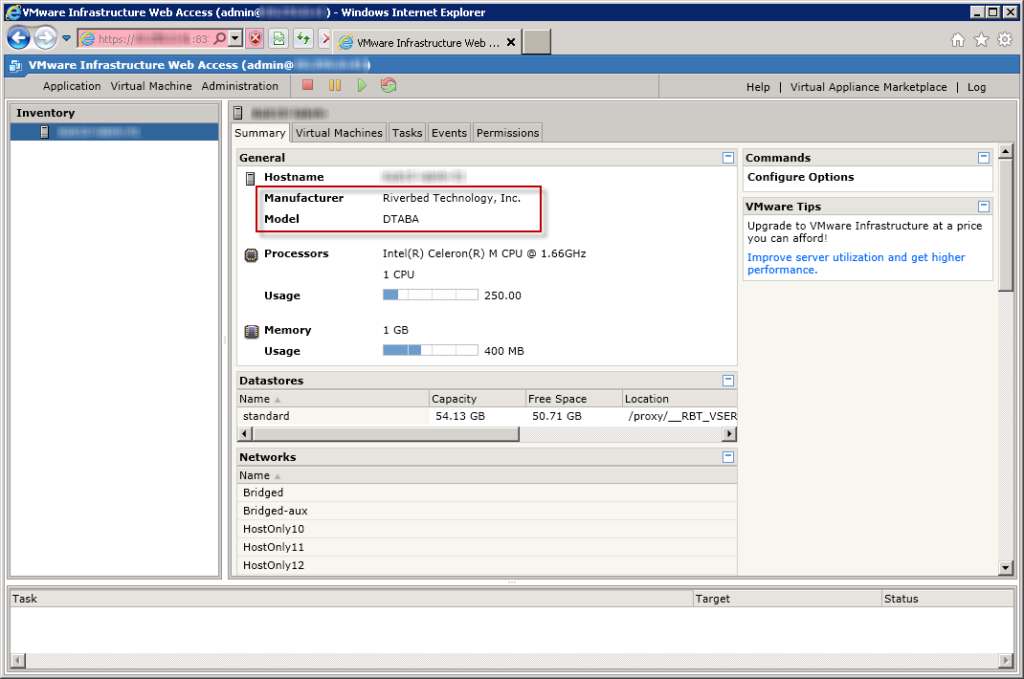Click the browser Home icon
1024x679 pixels.
coord(957,40)
